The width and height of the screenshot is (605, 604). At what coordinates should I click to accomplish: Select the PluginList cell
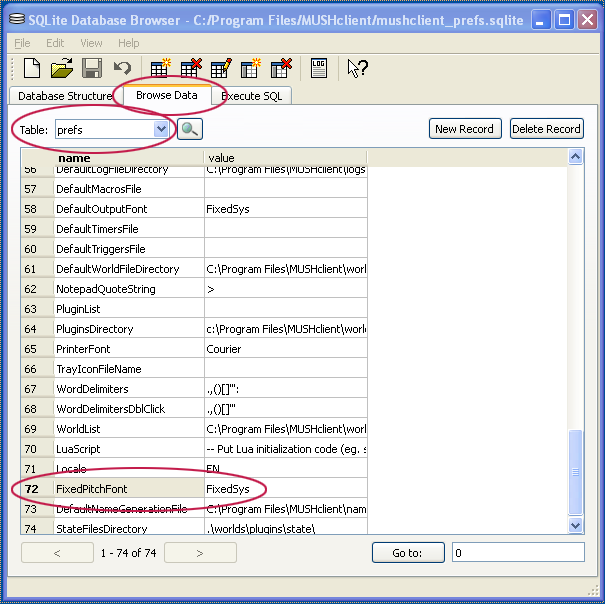[129, 309]
